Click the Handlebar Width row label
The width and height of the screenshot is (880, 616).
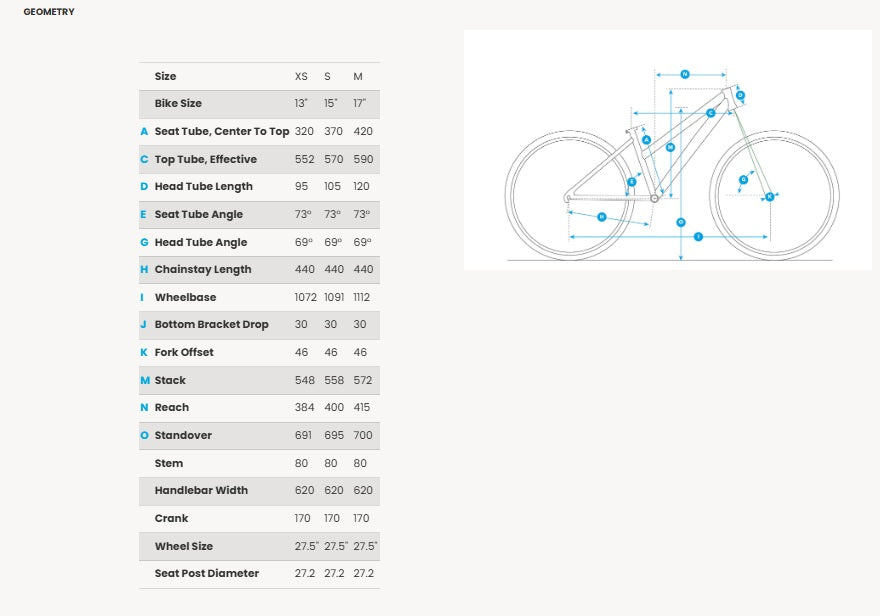[x=201, y=490]
